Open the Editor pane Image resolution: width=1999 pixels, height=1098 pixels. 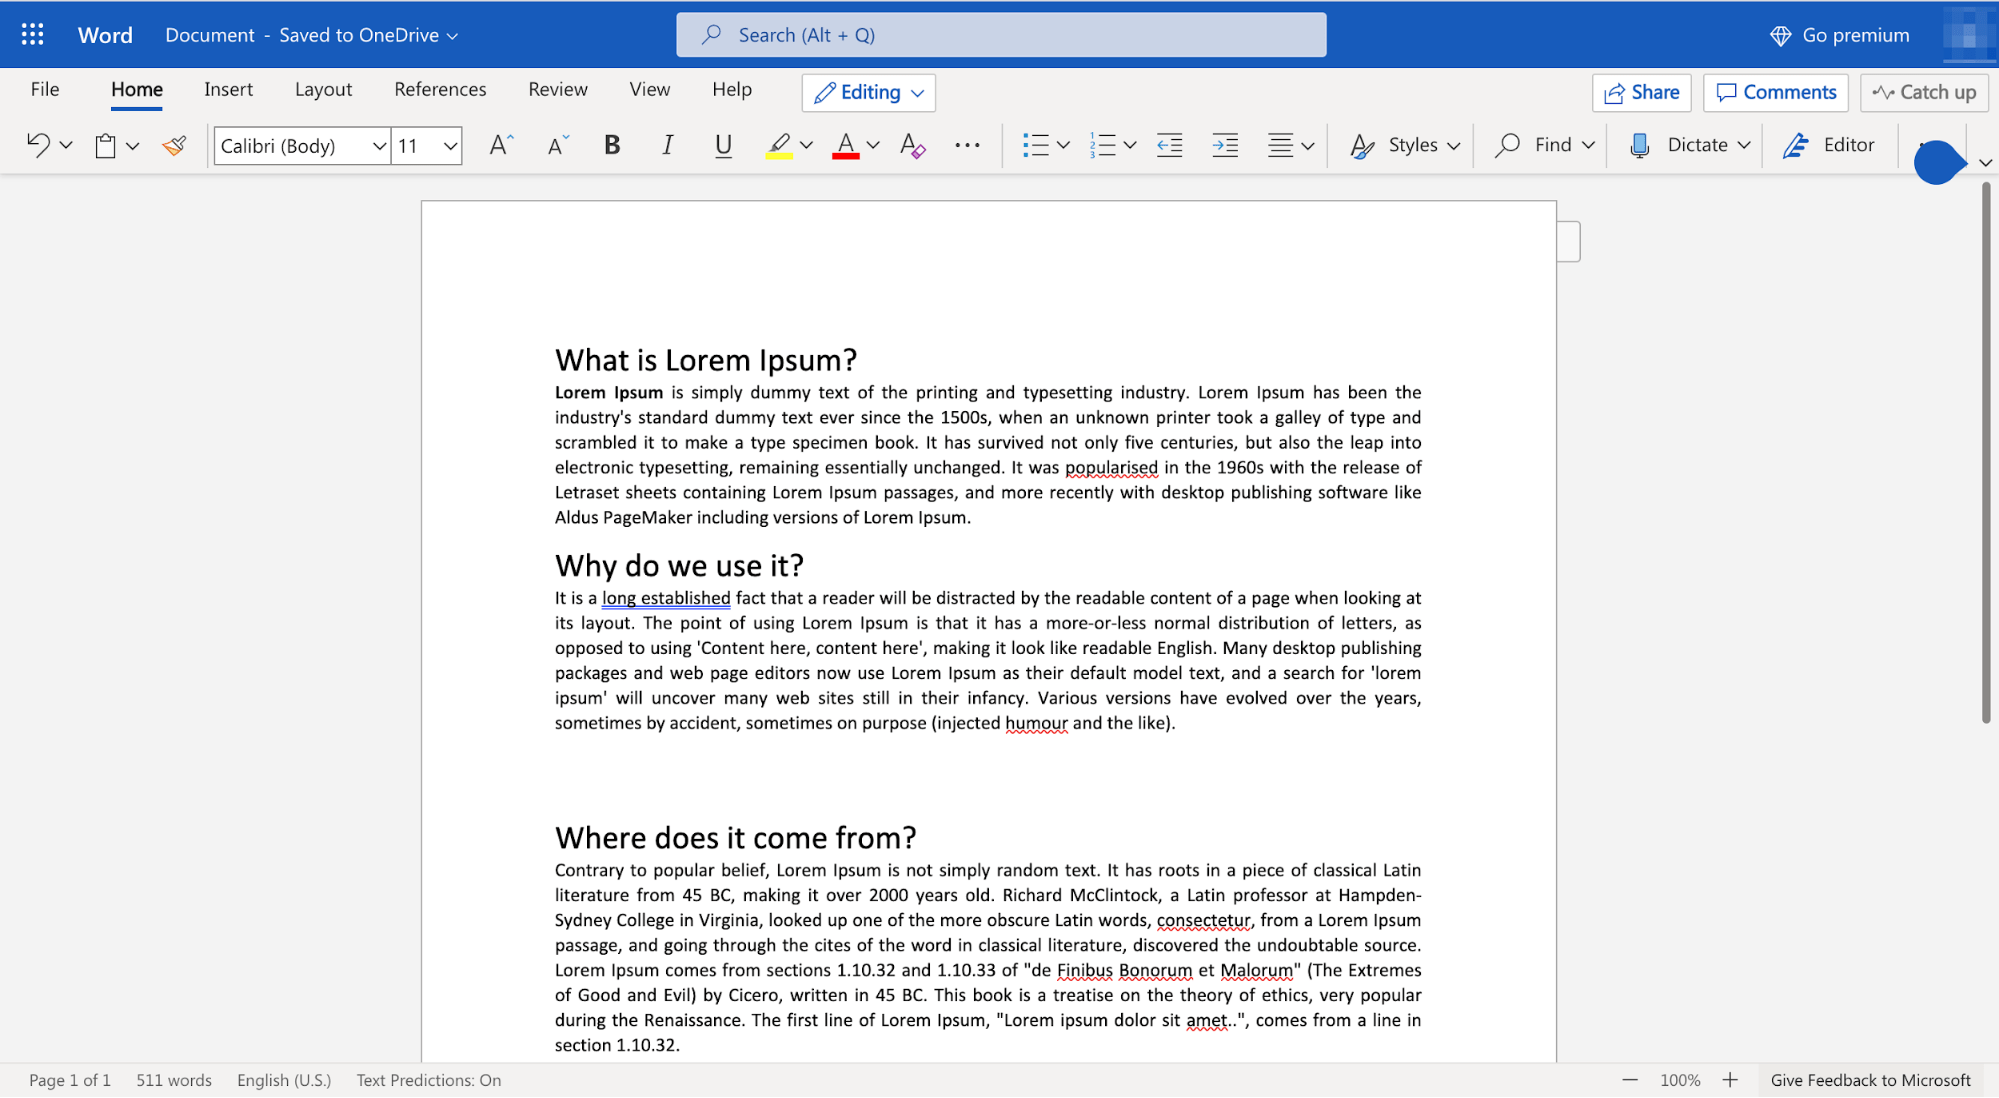(x=1829, y=145)
